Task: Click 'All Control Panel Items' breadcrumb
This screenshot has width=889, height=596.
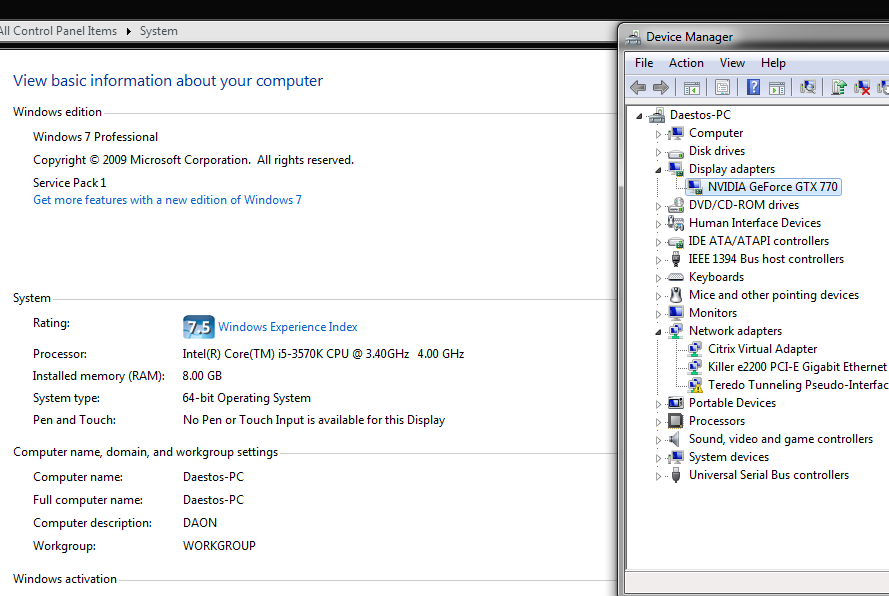Action: [x=58, y=31]
